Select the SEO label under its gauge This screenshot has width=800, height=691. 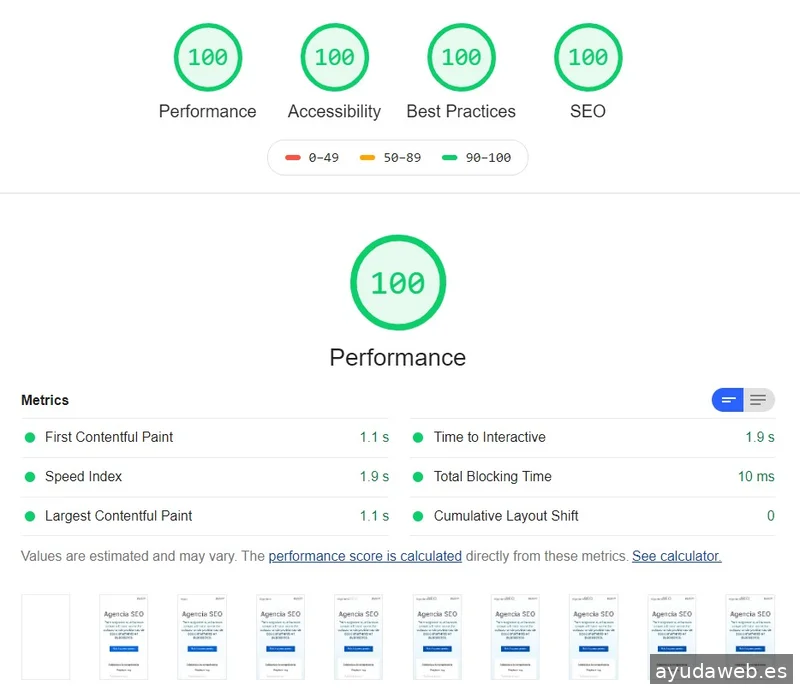588,111
